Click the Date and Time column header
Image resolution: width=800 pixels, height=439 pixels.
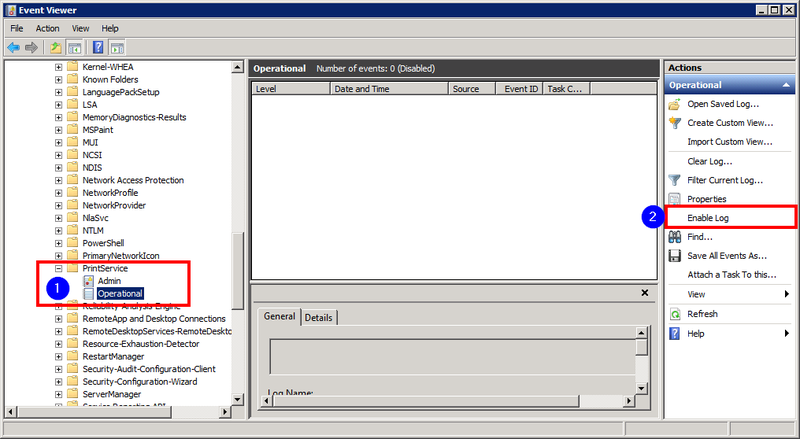(361, 89)
